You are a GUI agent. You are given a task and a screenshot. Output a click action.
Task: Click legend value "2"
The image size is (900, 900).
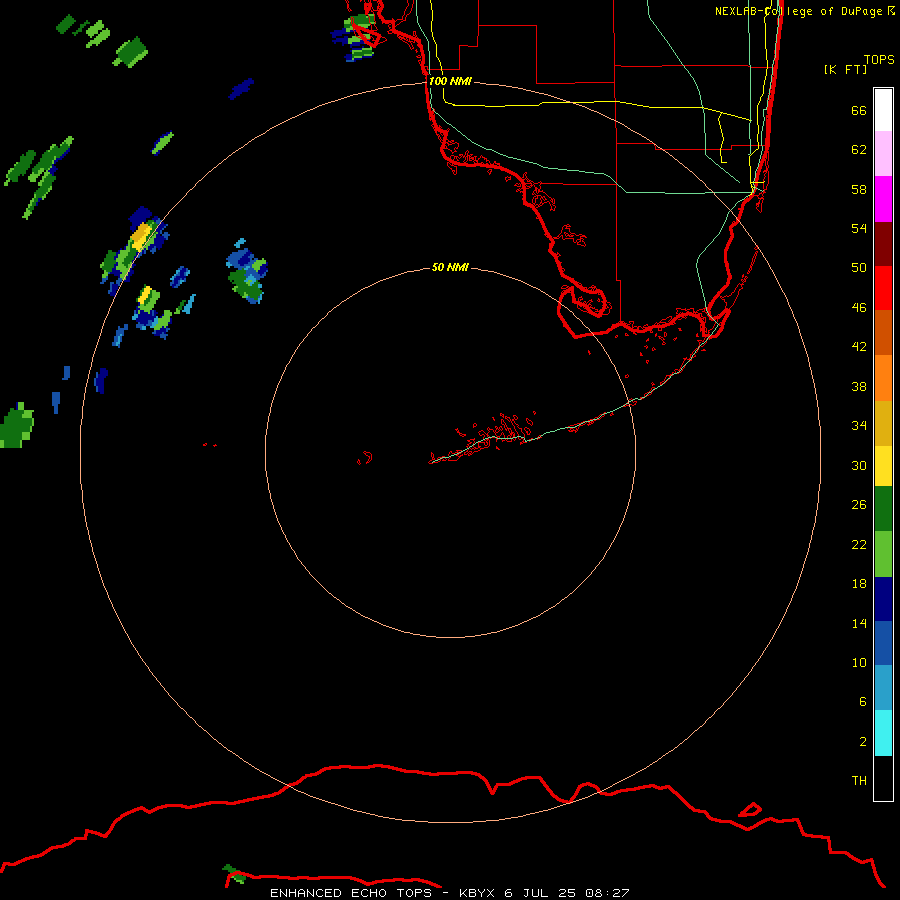pyautogui.click(x=863, y=742)
